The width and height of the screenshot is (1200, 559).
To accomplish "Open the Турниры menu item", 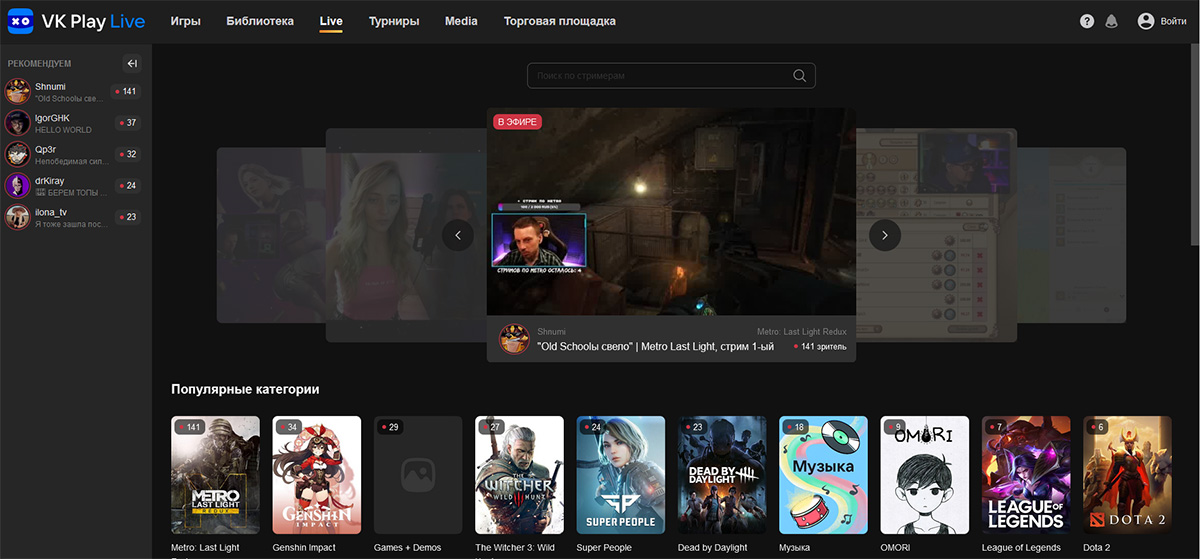I will [x=394, y=21].
